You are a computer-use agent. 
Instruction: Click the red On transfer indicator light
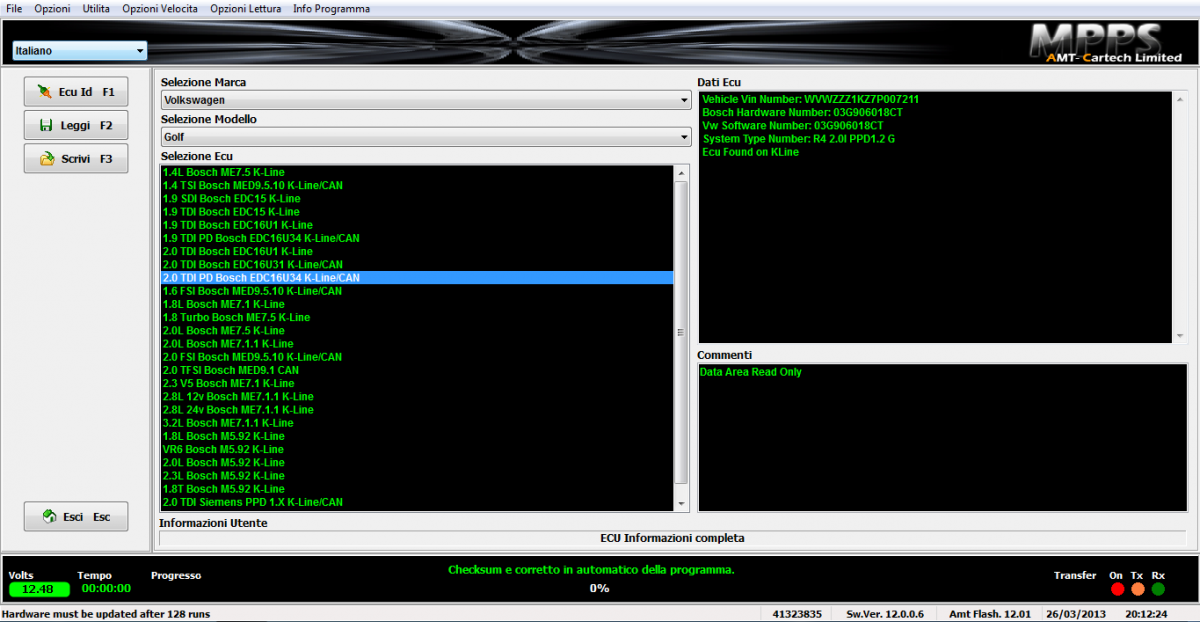(1117, 589)
